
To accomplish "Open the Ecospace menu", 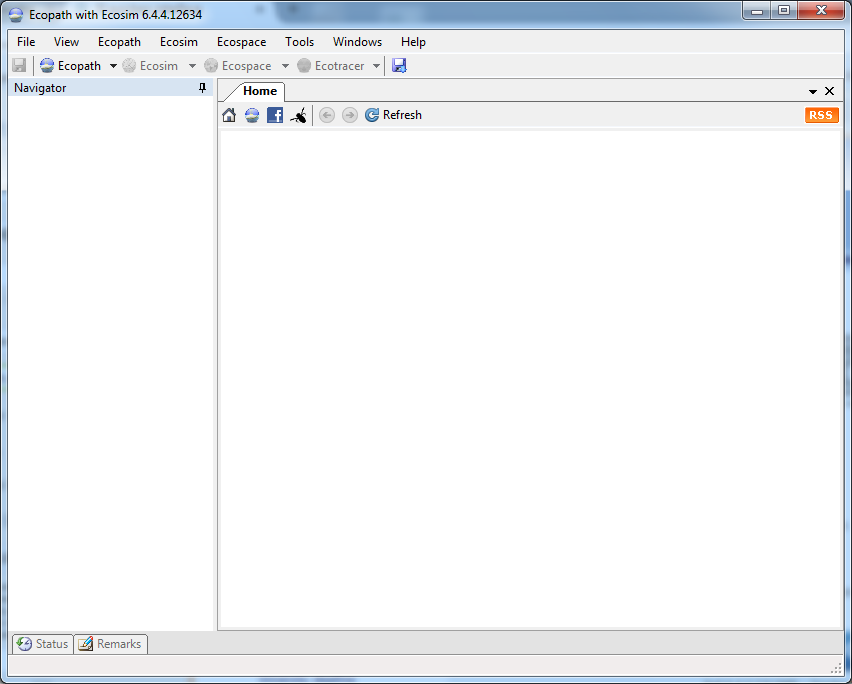I will [242, 42].
